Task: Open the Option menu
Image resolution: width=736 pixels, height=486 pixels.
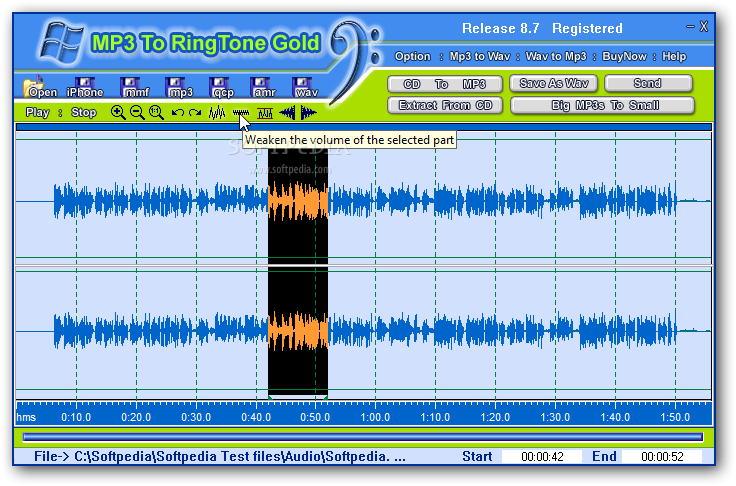Action: click(x=413, y=56)
